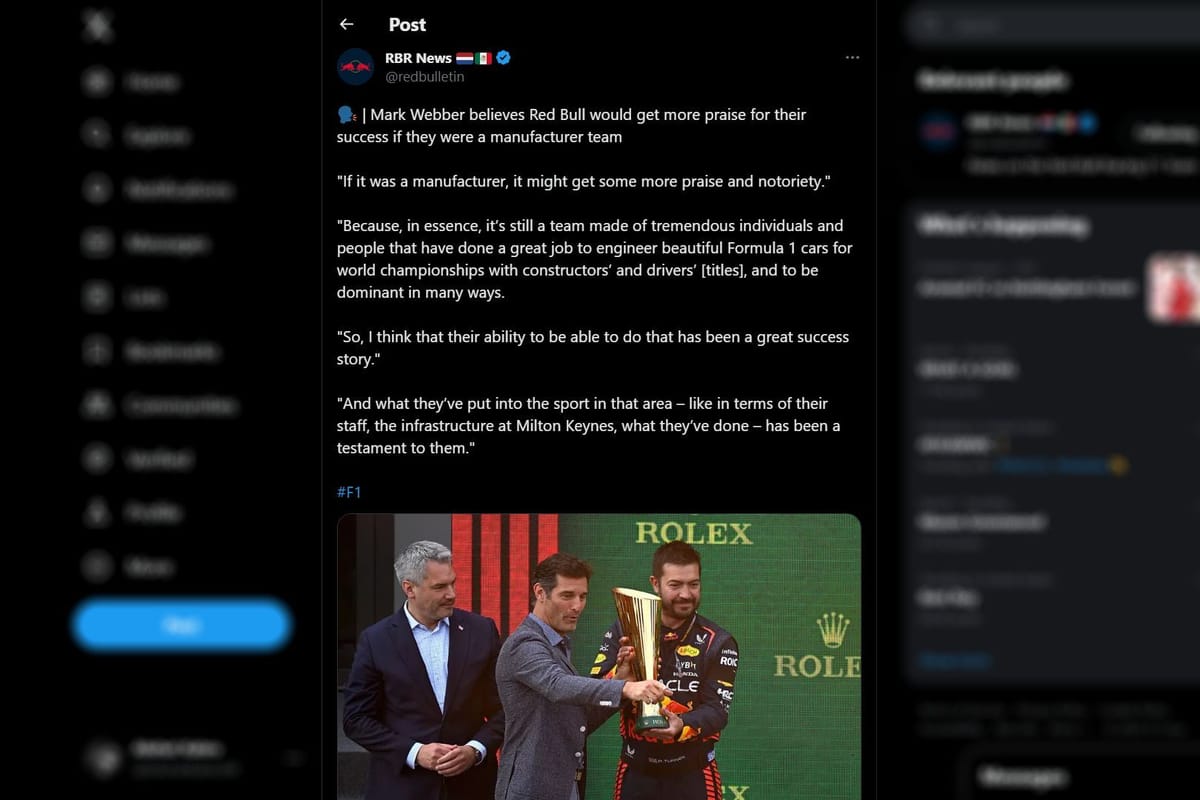Click the blue verified badge next to RBR News
The height and width of the screenshot is (800, 1200).
[x=503, y=58]
